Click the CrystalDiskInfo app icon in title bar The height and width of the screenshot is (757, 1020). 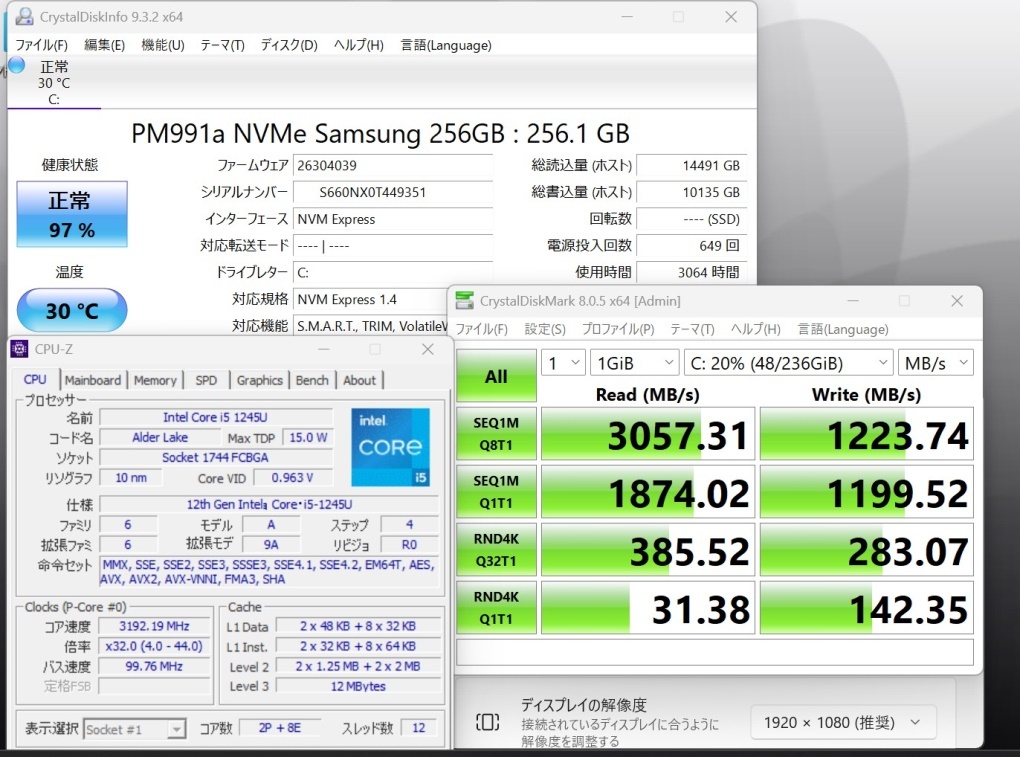tap(24, 16)
